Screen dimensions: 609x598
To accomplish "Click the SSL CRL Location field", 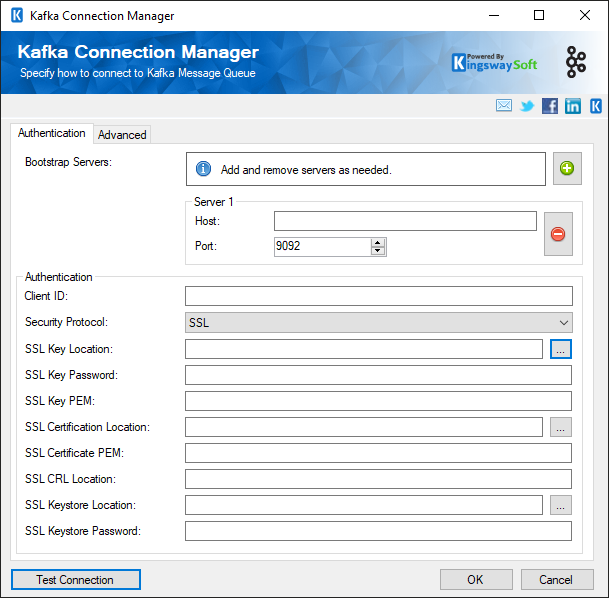I will pos(378,479).
